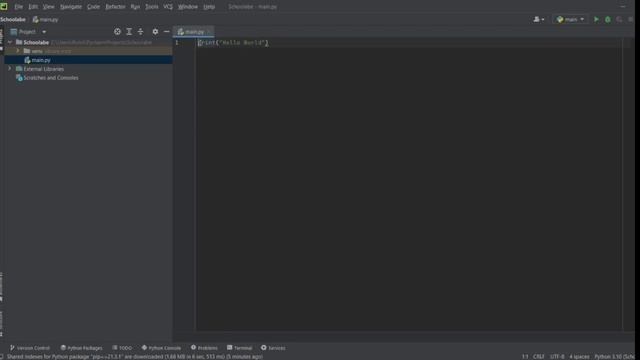The width and height of the screenshot is (640, 360).
Task: Click the CRLF line separator in status bar
Action: (538, 356)
